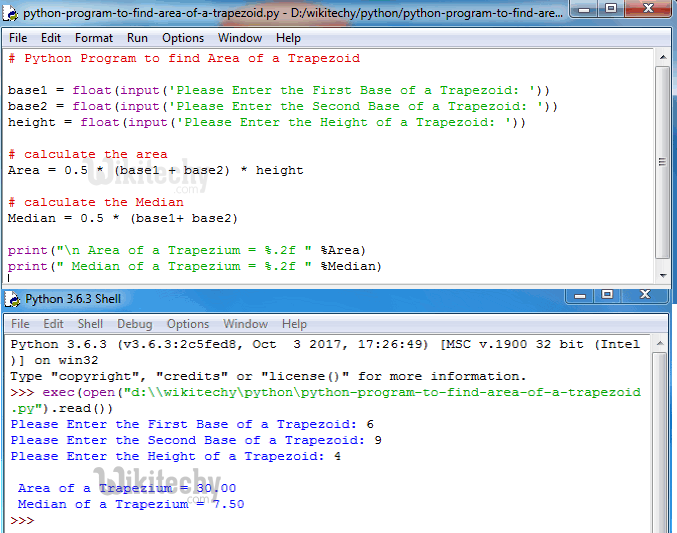The image size is (677, 533).
Task: Close the trapezoid editor window
Action: (648, 9)
